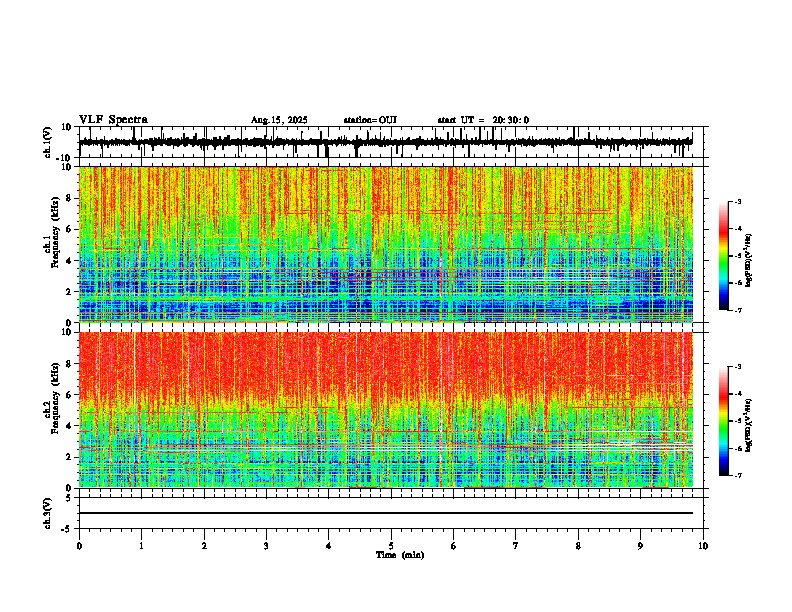792x612 pixels.
Task: Click the "Time (min)" axis label
Action: [400, 555]
